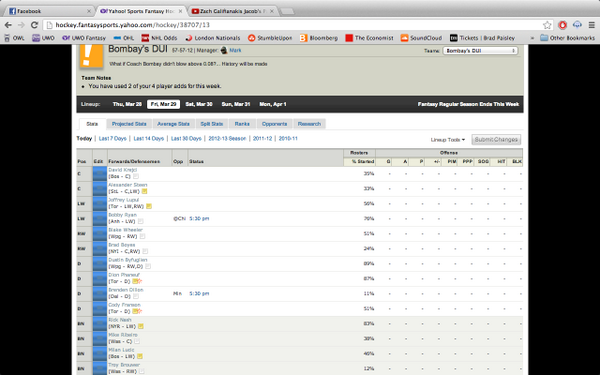Click the red extension icon in toolbar
600x375 pixels.
(x=562, y=25)
